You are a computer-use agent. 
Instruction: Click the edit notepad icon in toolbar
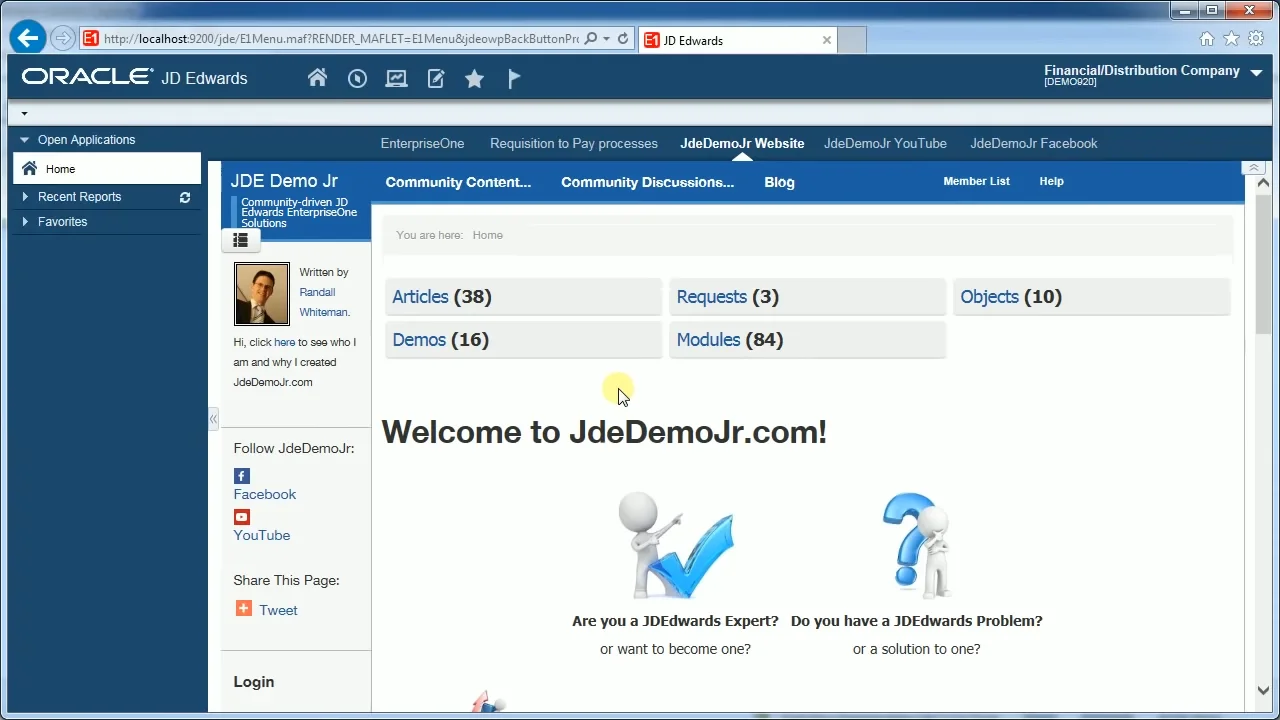[x=436, y=78]
